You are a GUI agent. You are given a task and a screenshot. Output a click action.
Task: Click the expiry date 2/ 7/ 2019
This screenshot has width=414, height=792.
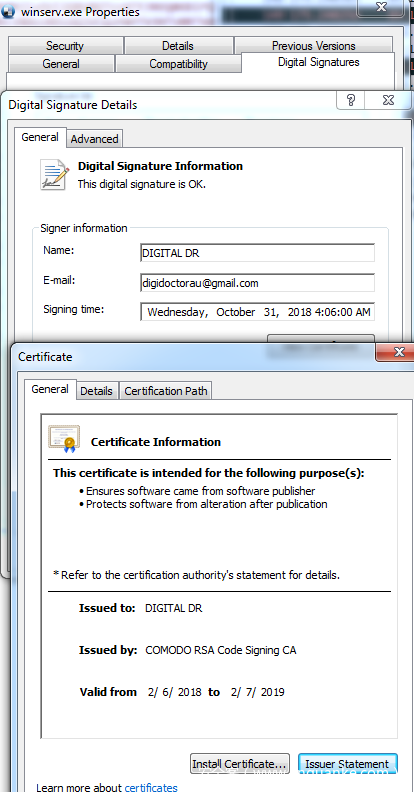257,692
